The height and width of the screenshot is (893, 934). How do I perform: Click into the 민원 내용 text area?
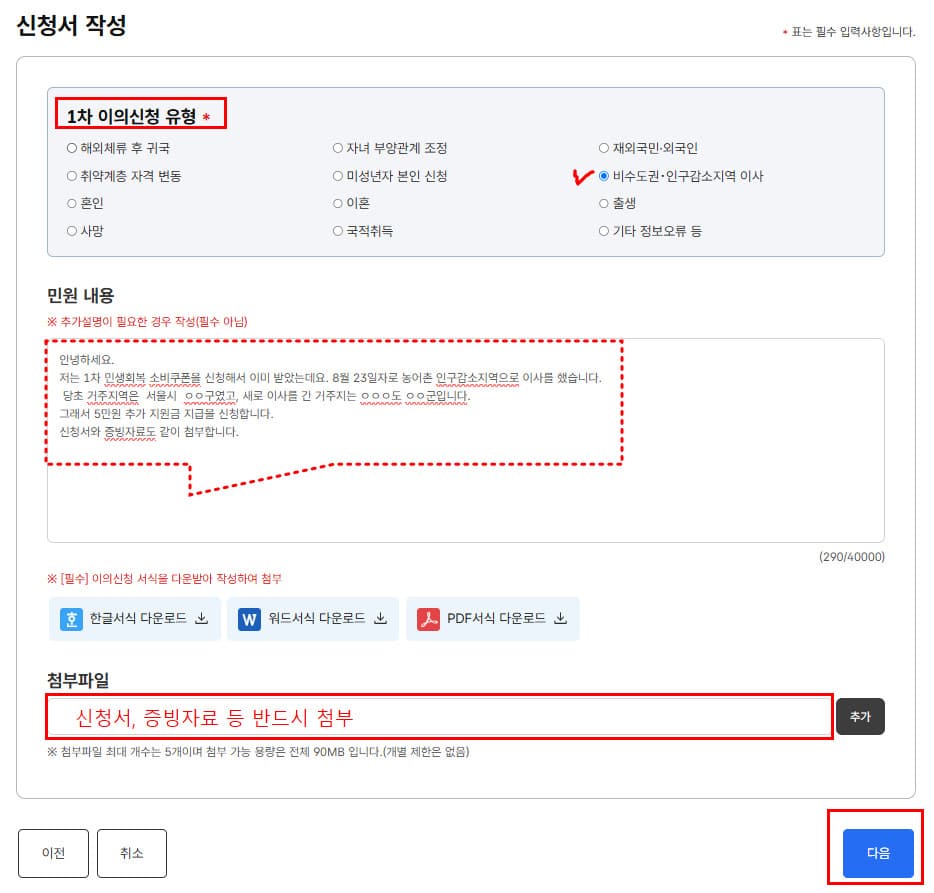click(466, 441)
